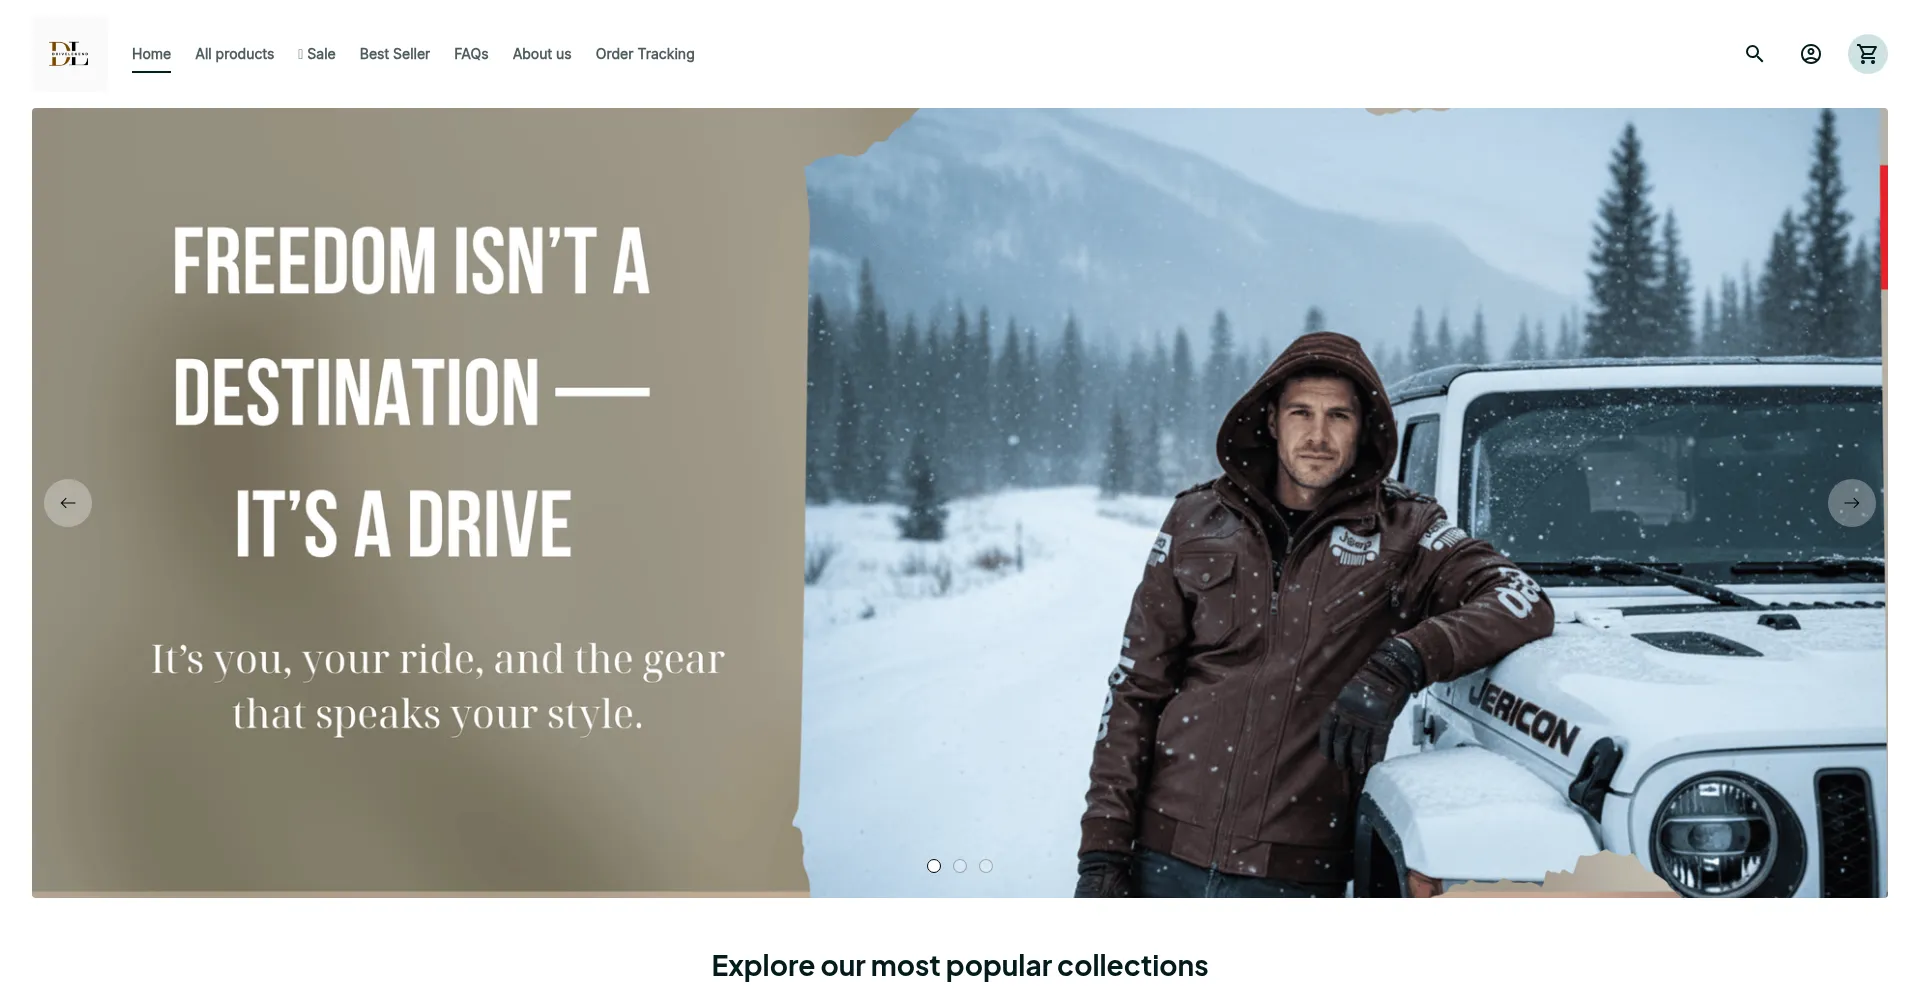The height and width of the screenshot is (993, 1920).
Task: Open the shopping cart icon
Action: 1867,54
